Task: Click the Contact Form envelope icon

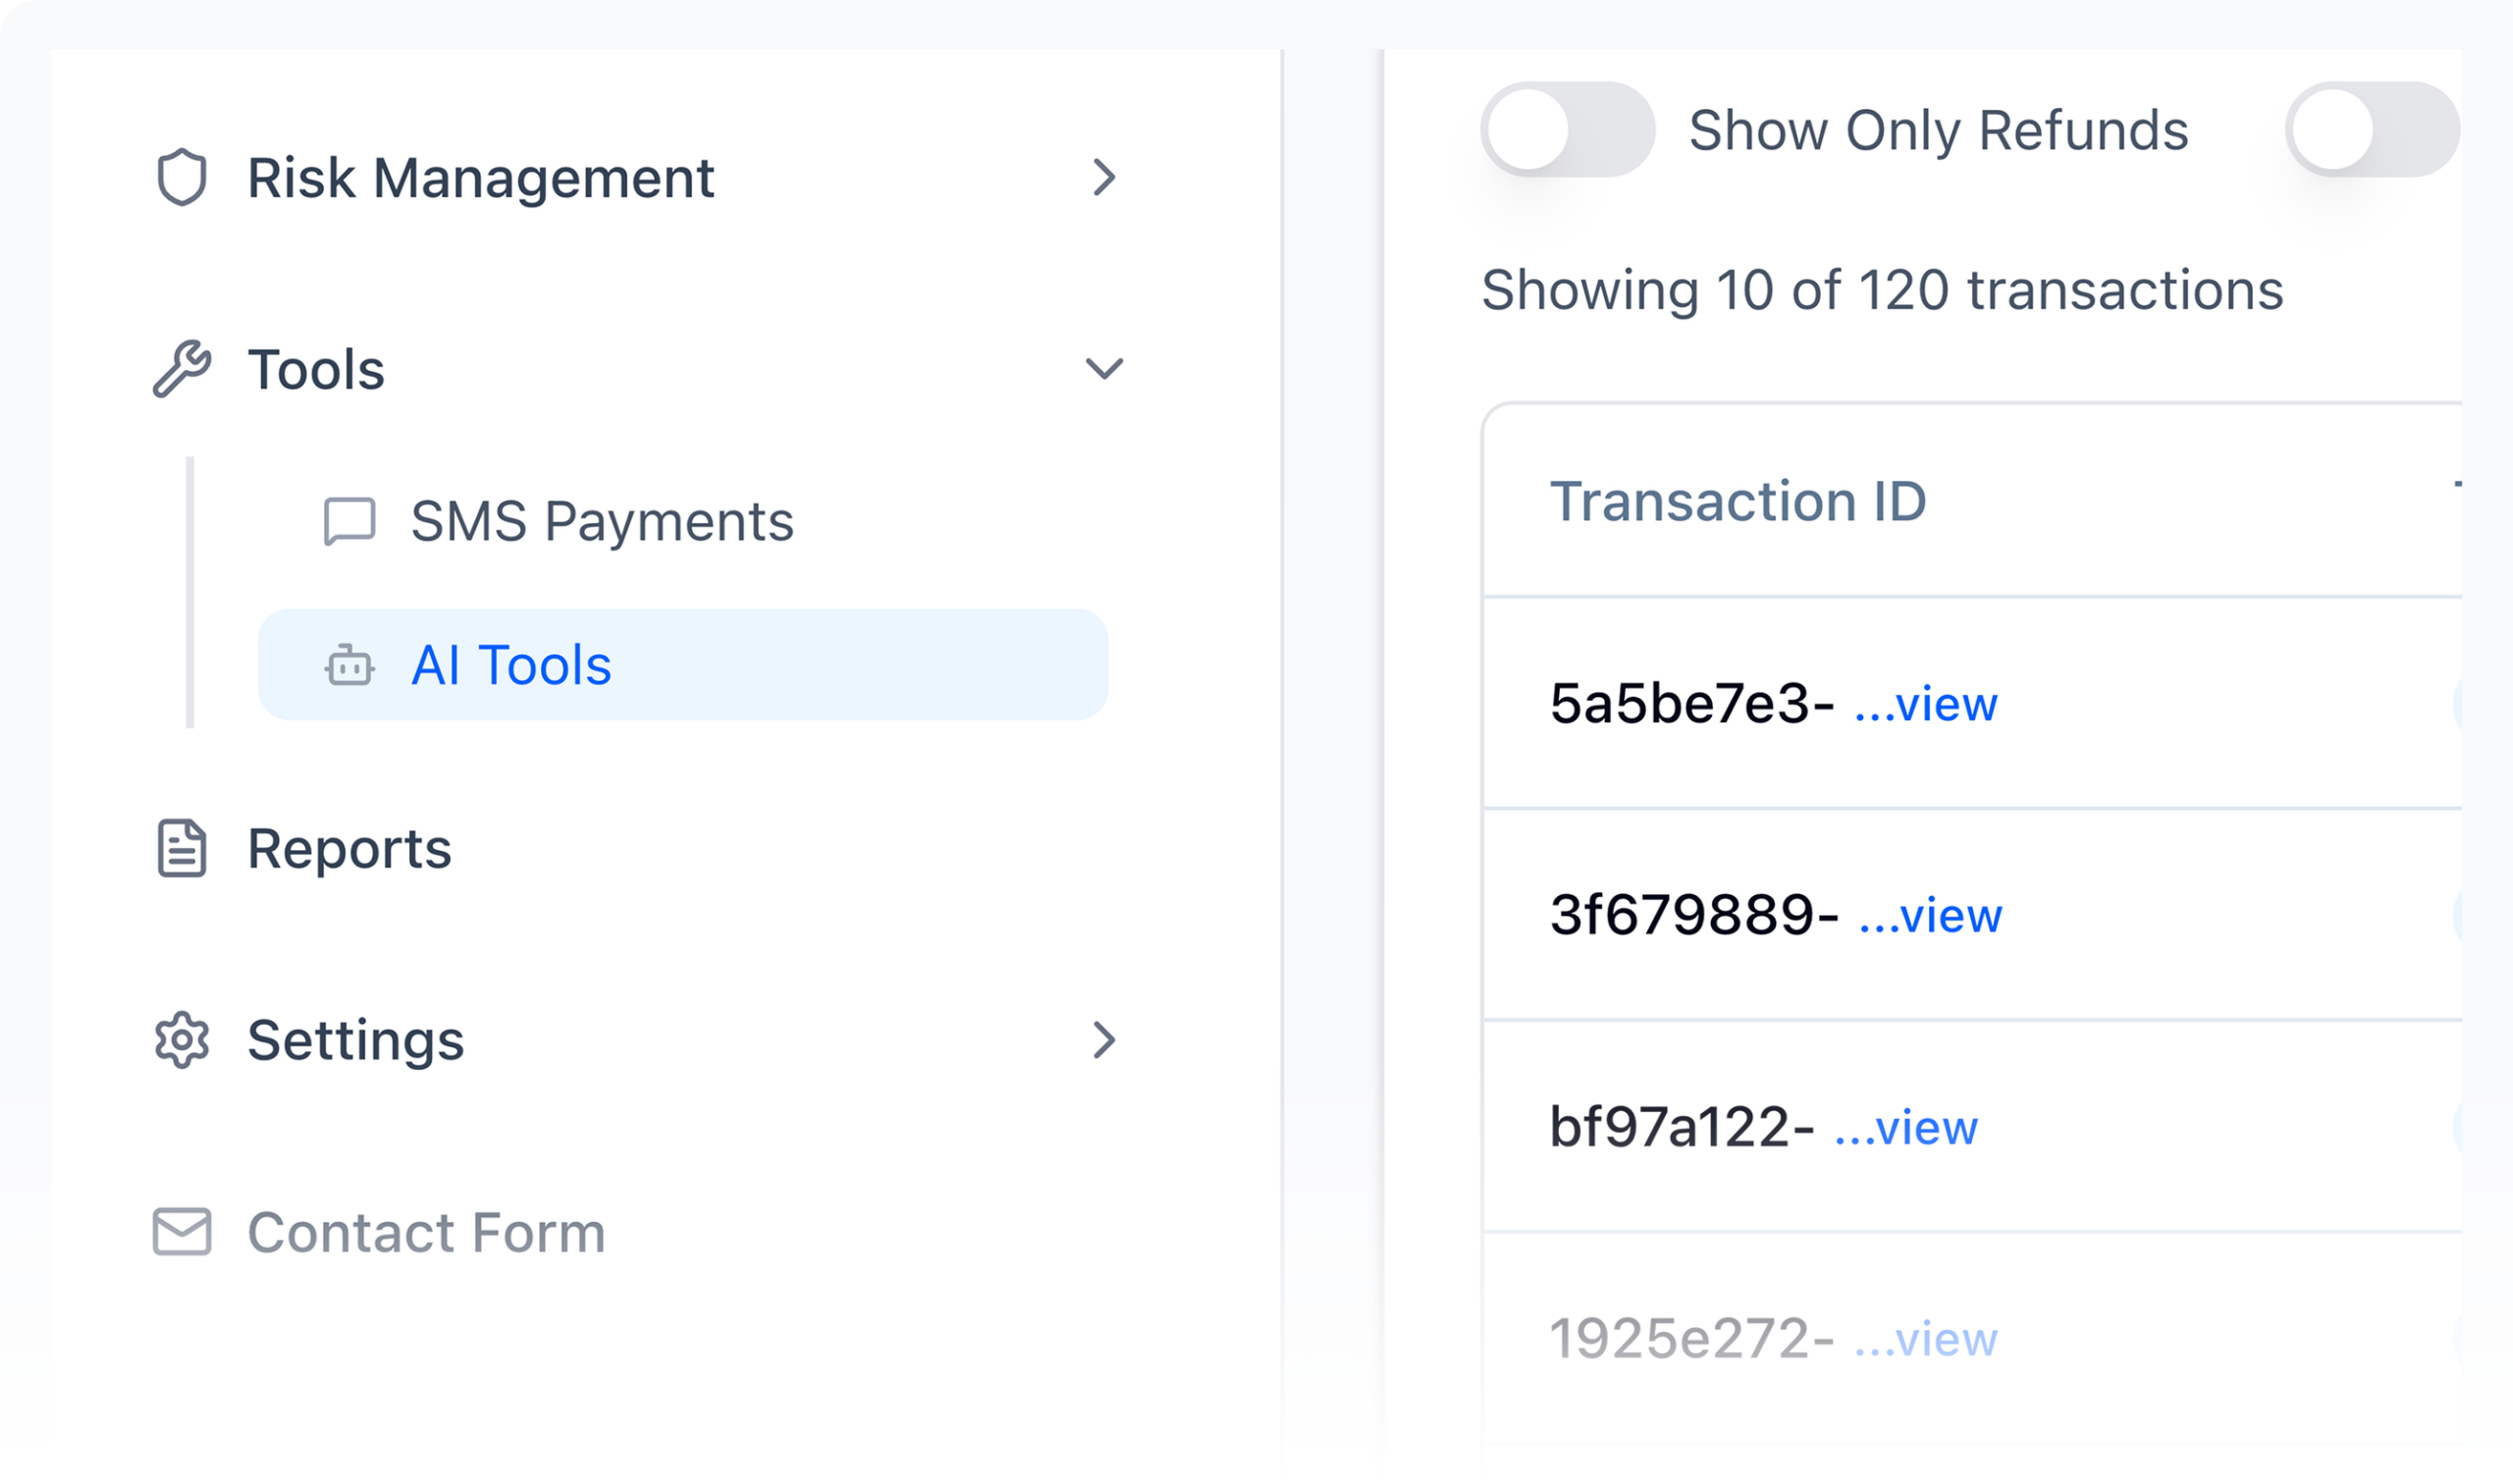Action: click(x=182, y=1232)
